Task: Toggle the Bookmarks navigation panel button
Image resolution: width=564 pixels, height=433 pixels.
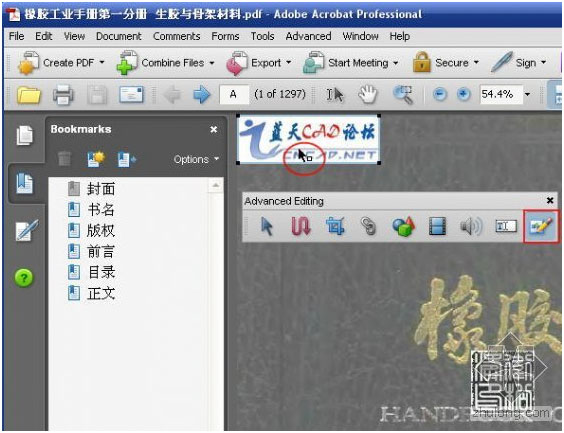Action: click(24, 183)
